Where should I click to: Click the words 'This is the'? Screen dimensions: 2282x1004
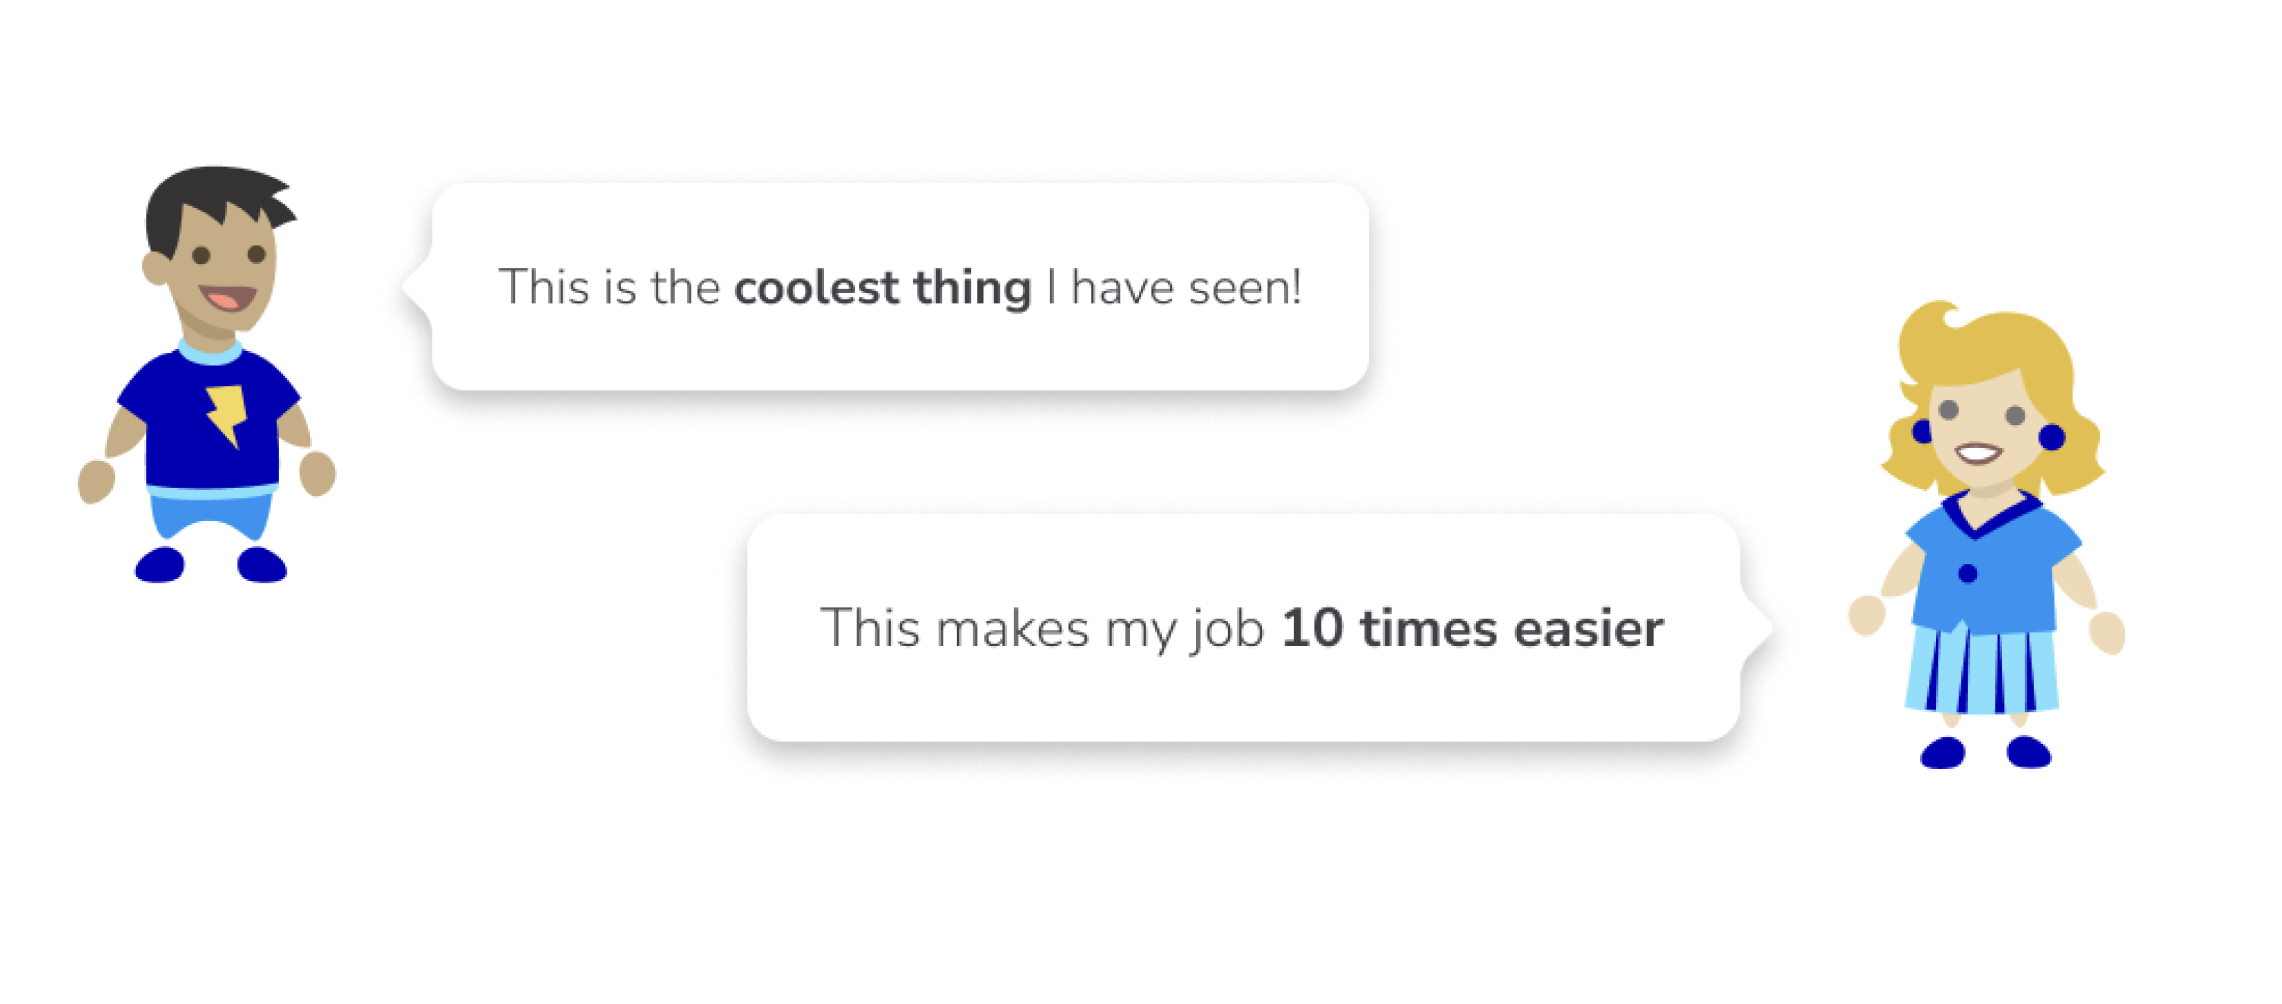pyautogui.click(x=609, y=288)
